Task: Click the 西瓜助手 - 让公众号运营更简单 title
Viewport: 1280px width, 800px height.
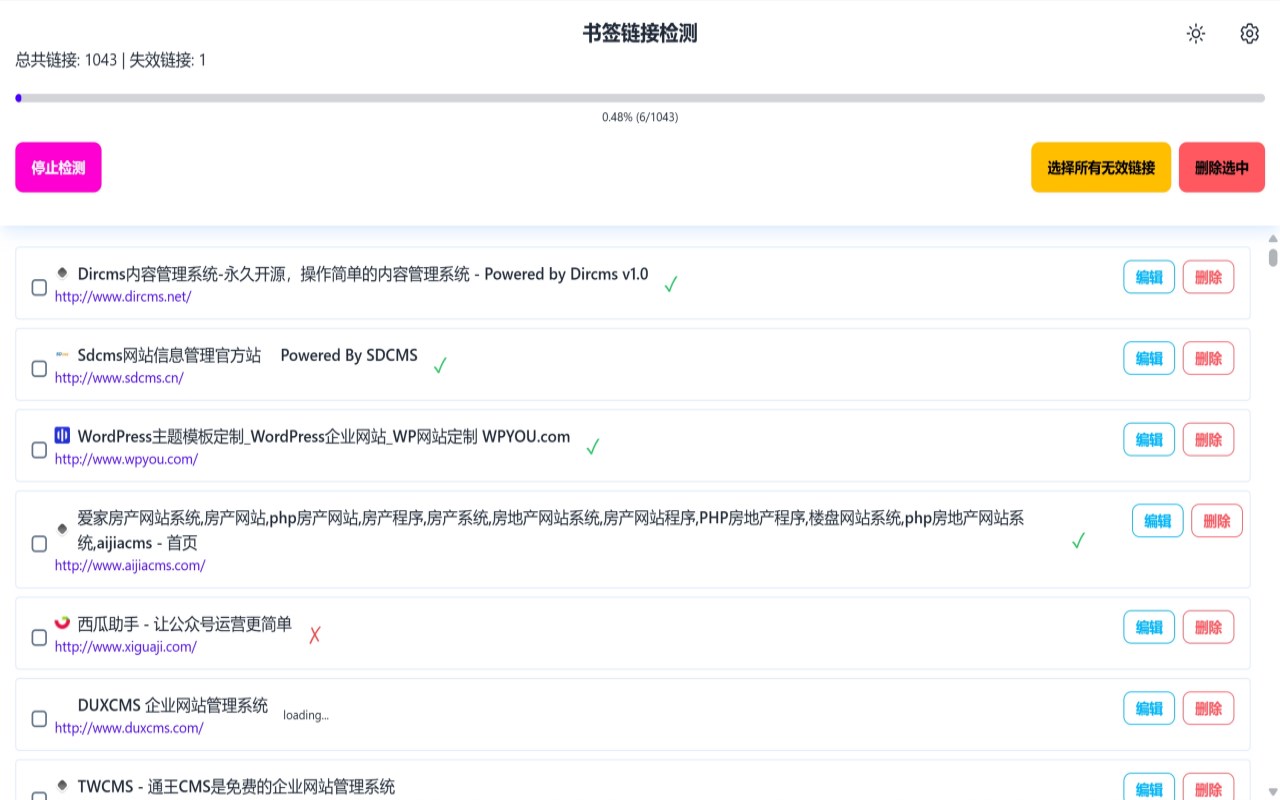Action: pyautogui.click(x=185, y=624)
